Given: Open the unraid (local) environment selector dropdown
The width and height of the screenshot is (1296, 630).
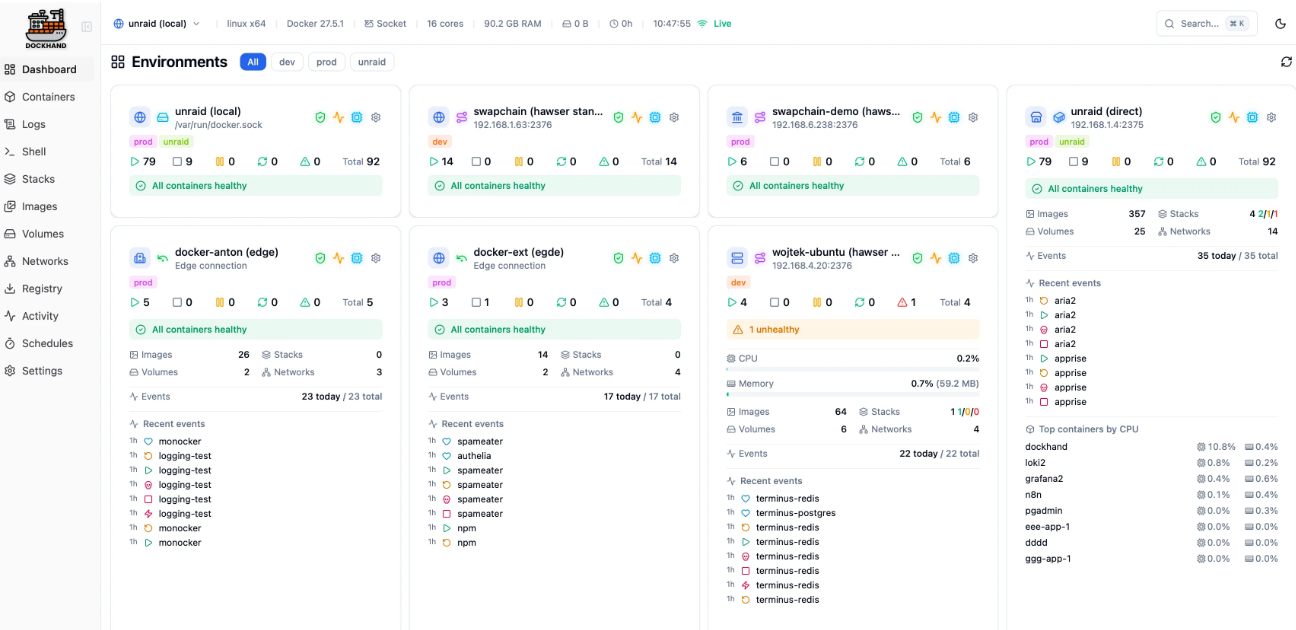Looking at the screenshot, I should (x=157, y=23).
